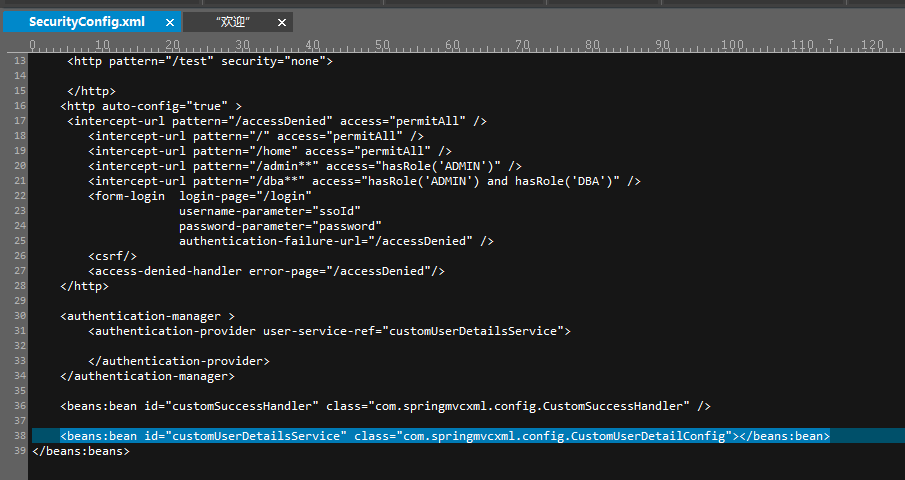Image resolution: width=905 pixels, height=480 pixels.
Task: Close the SecurityConfig.xml tab
Action: coord(170,22)
